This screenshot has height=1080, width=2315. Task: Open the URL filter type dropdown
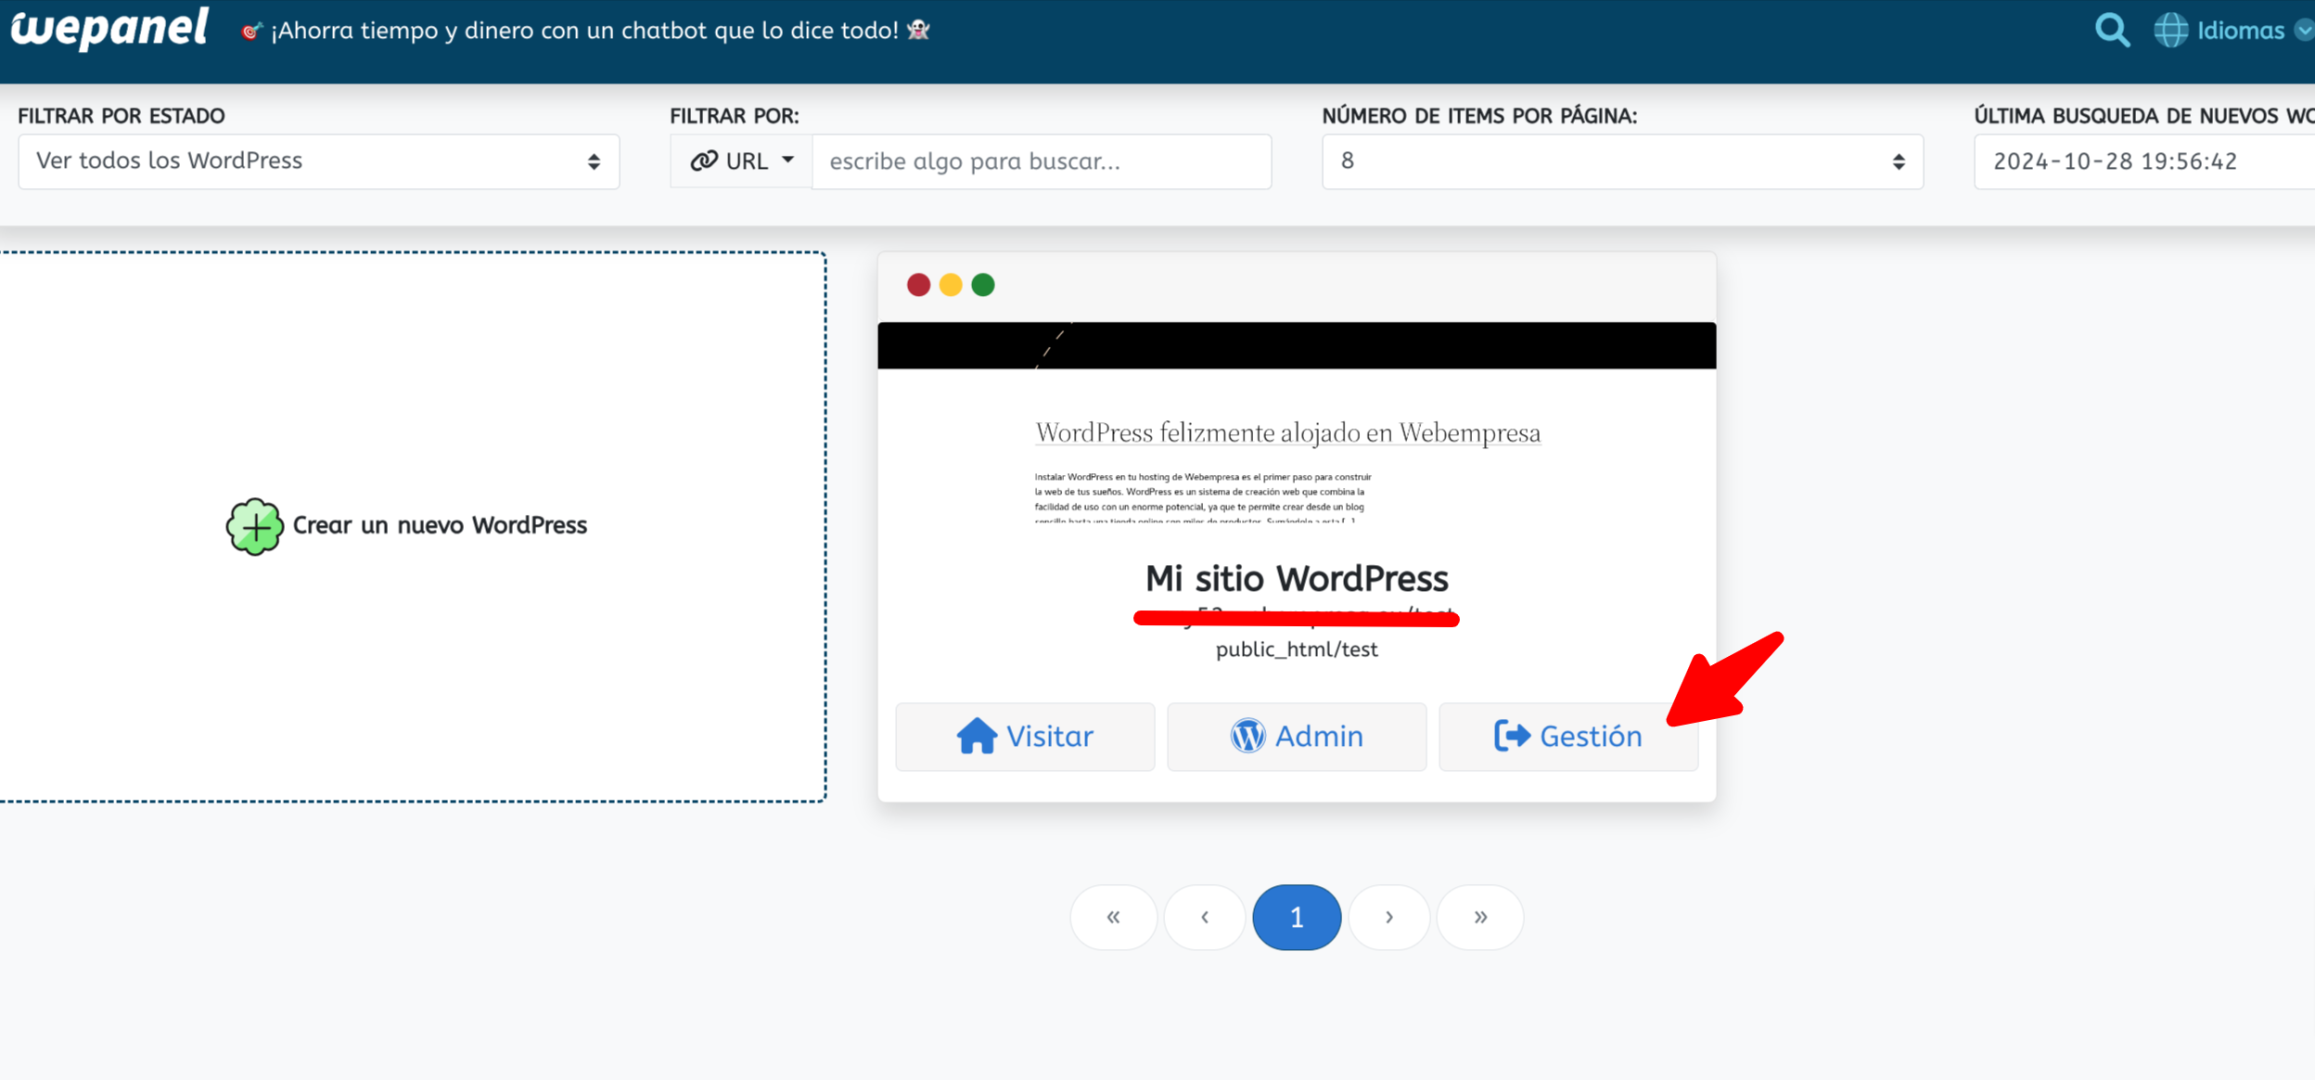[741, 161]
